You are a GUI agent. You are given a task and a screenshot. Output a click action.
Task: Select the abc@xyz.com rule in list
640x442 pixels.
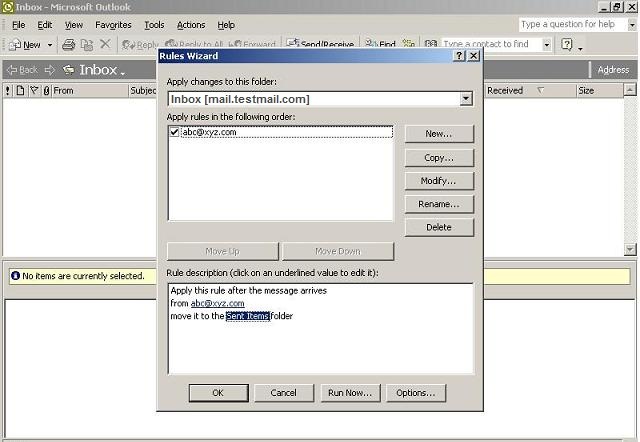tap(286, 132)
